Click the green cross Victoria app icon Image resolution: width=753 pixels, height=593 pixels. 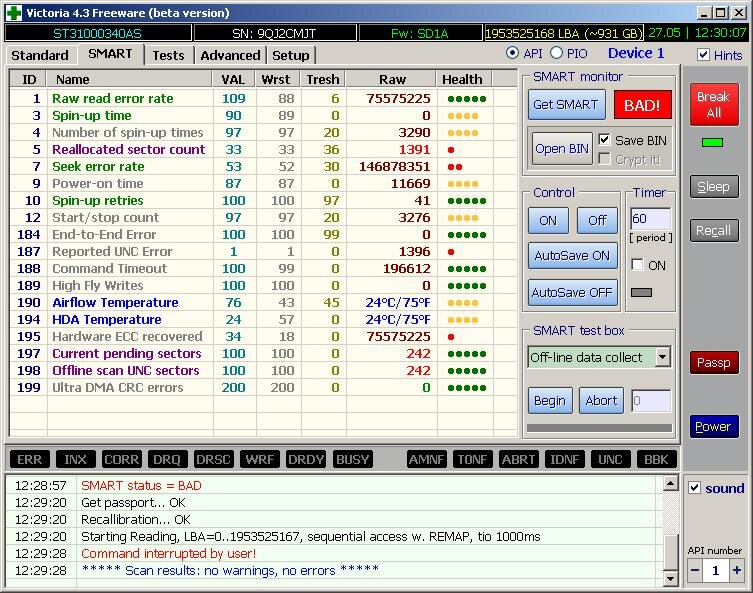[x=14, y=12]
